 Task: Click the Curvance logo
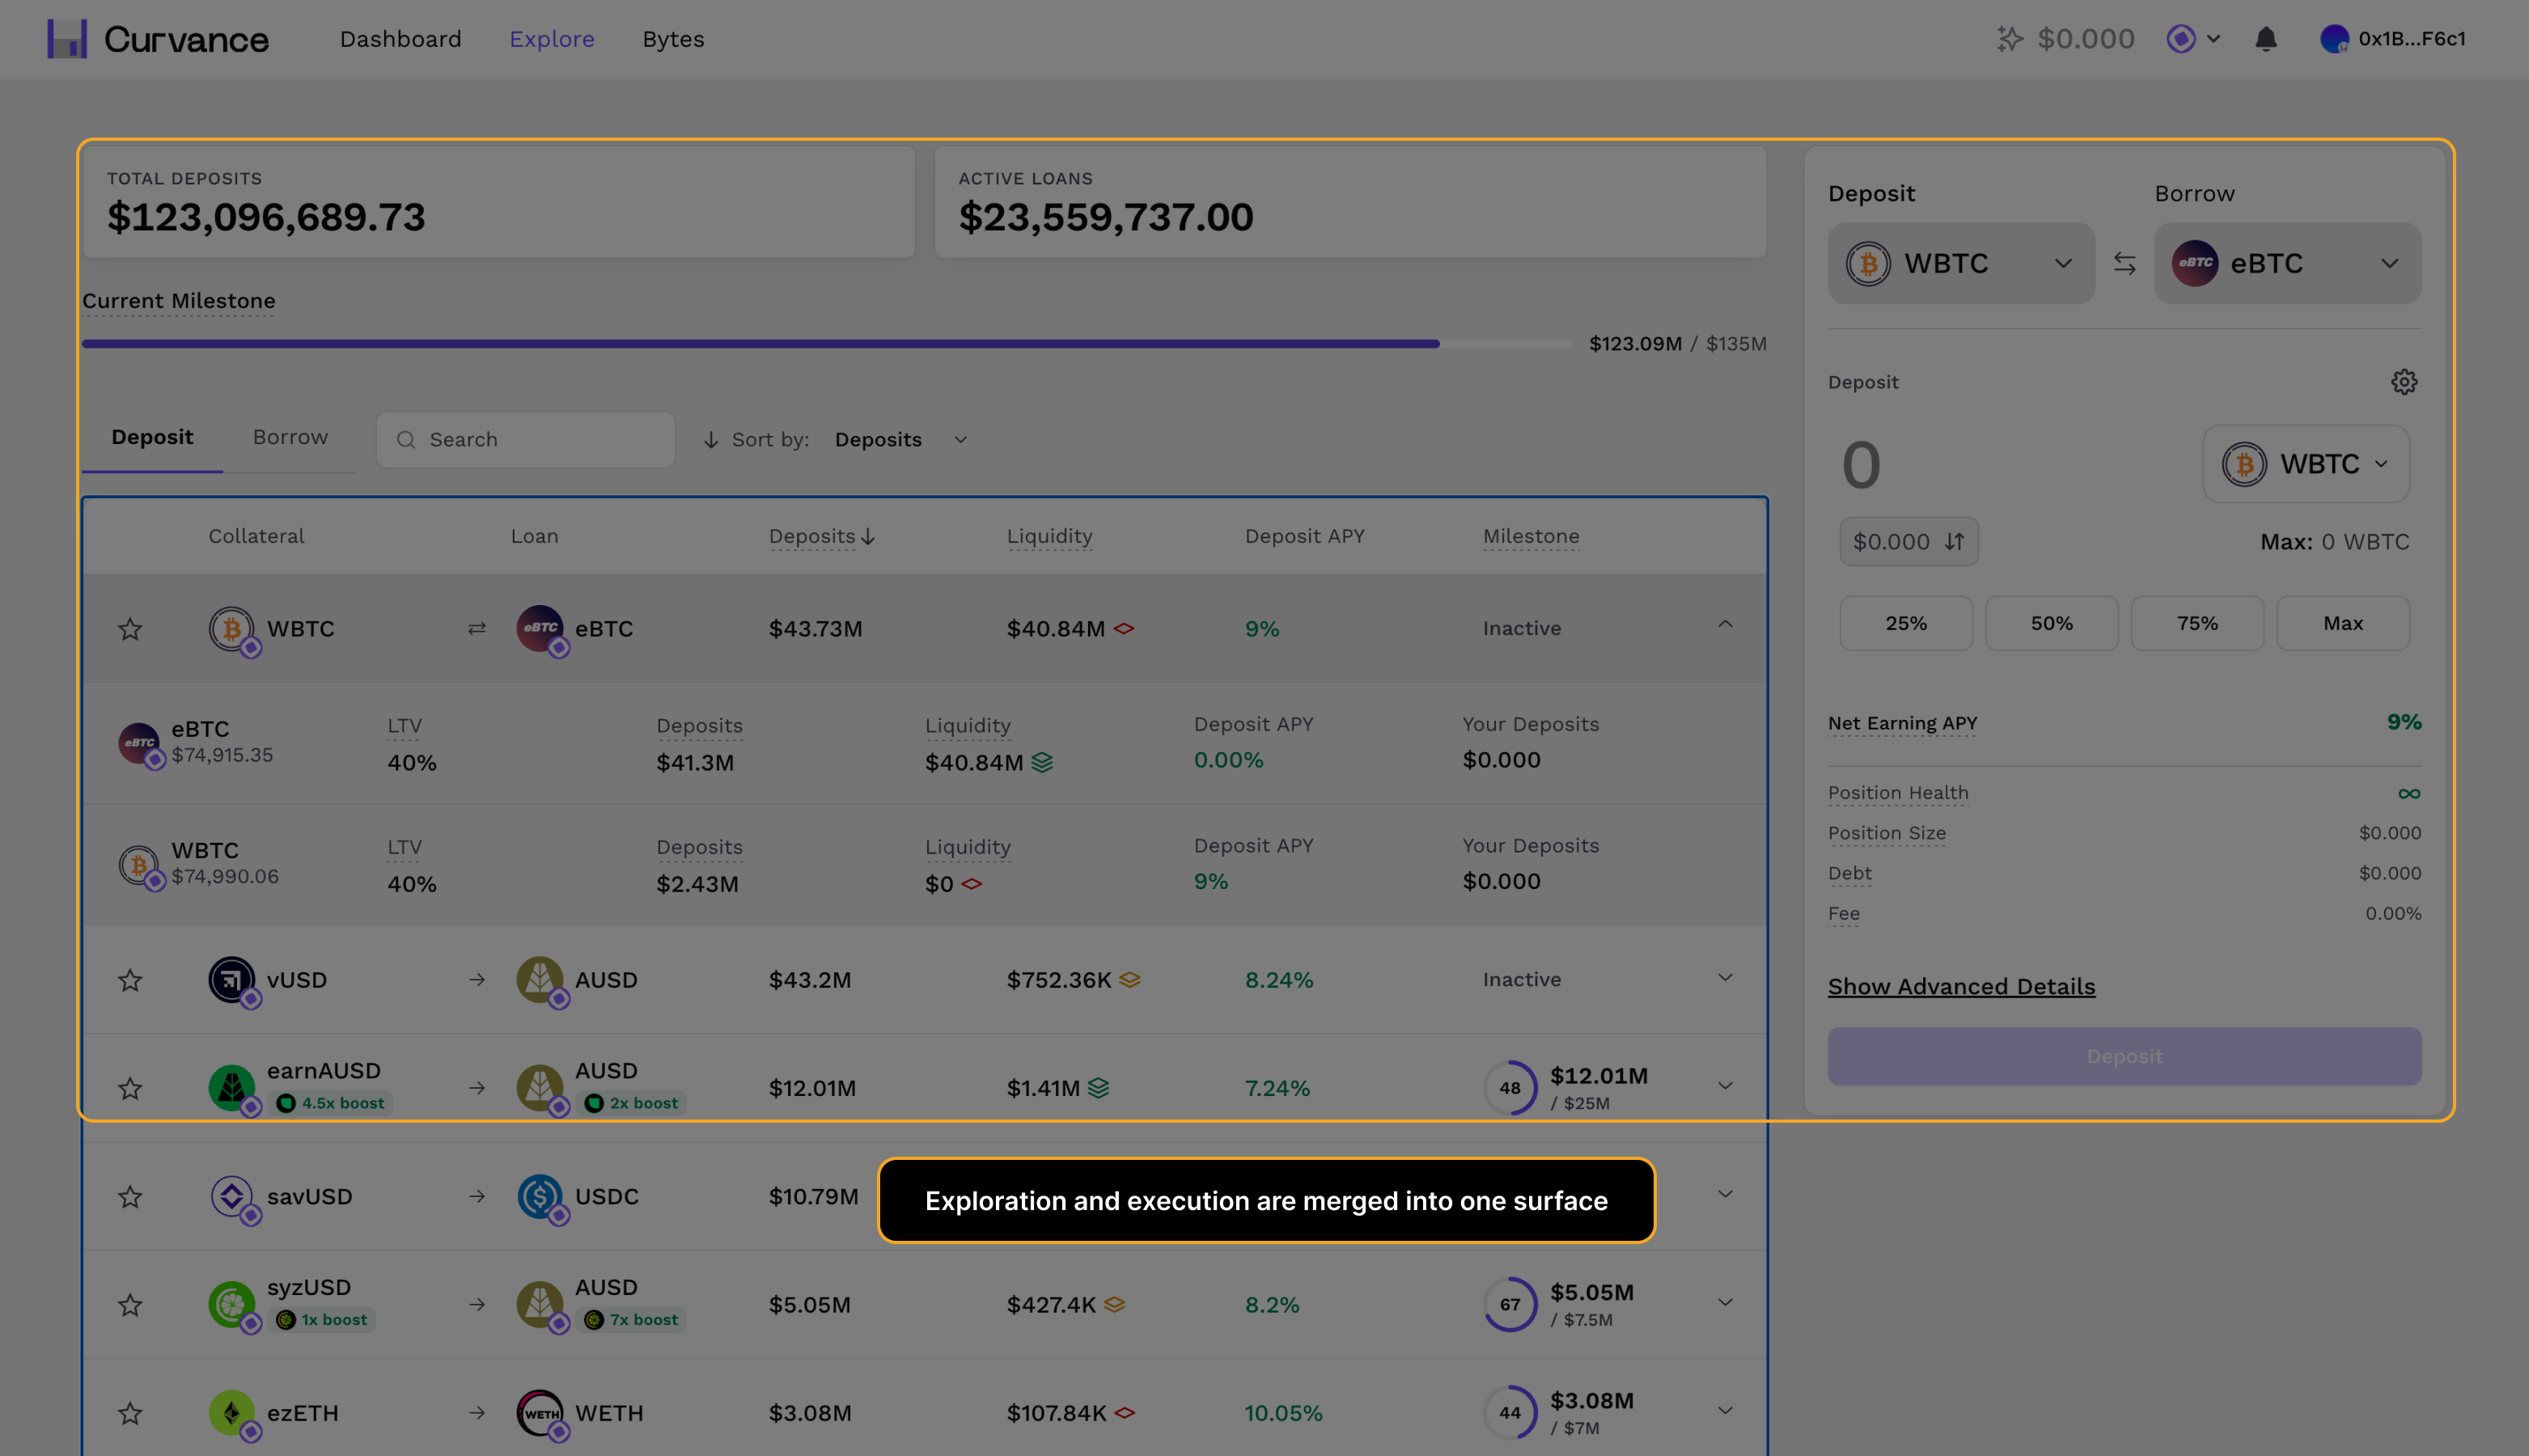tap(158, 39)
